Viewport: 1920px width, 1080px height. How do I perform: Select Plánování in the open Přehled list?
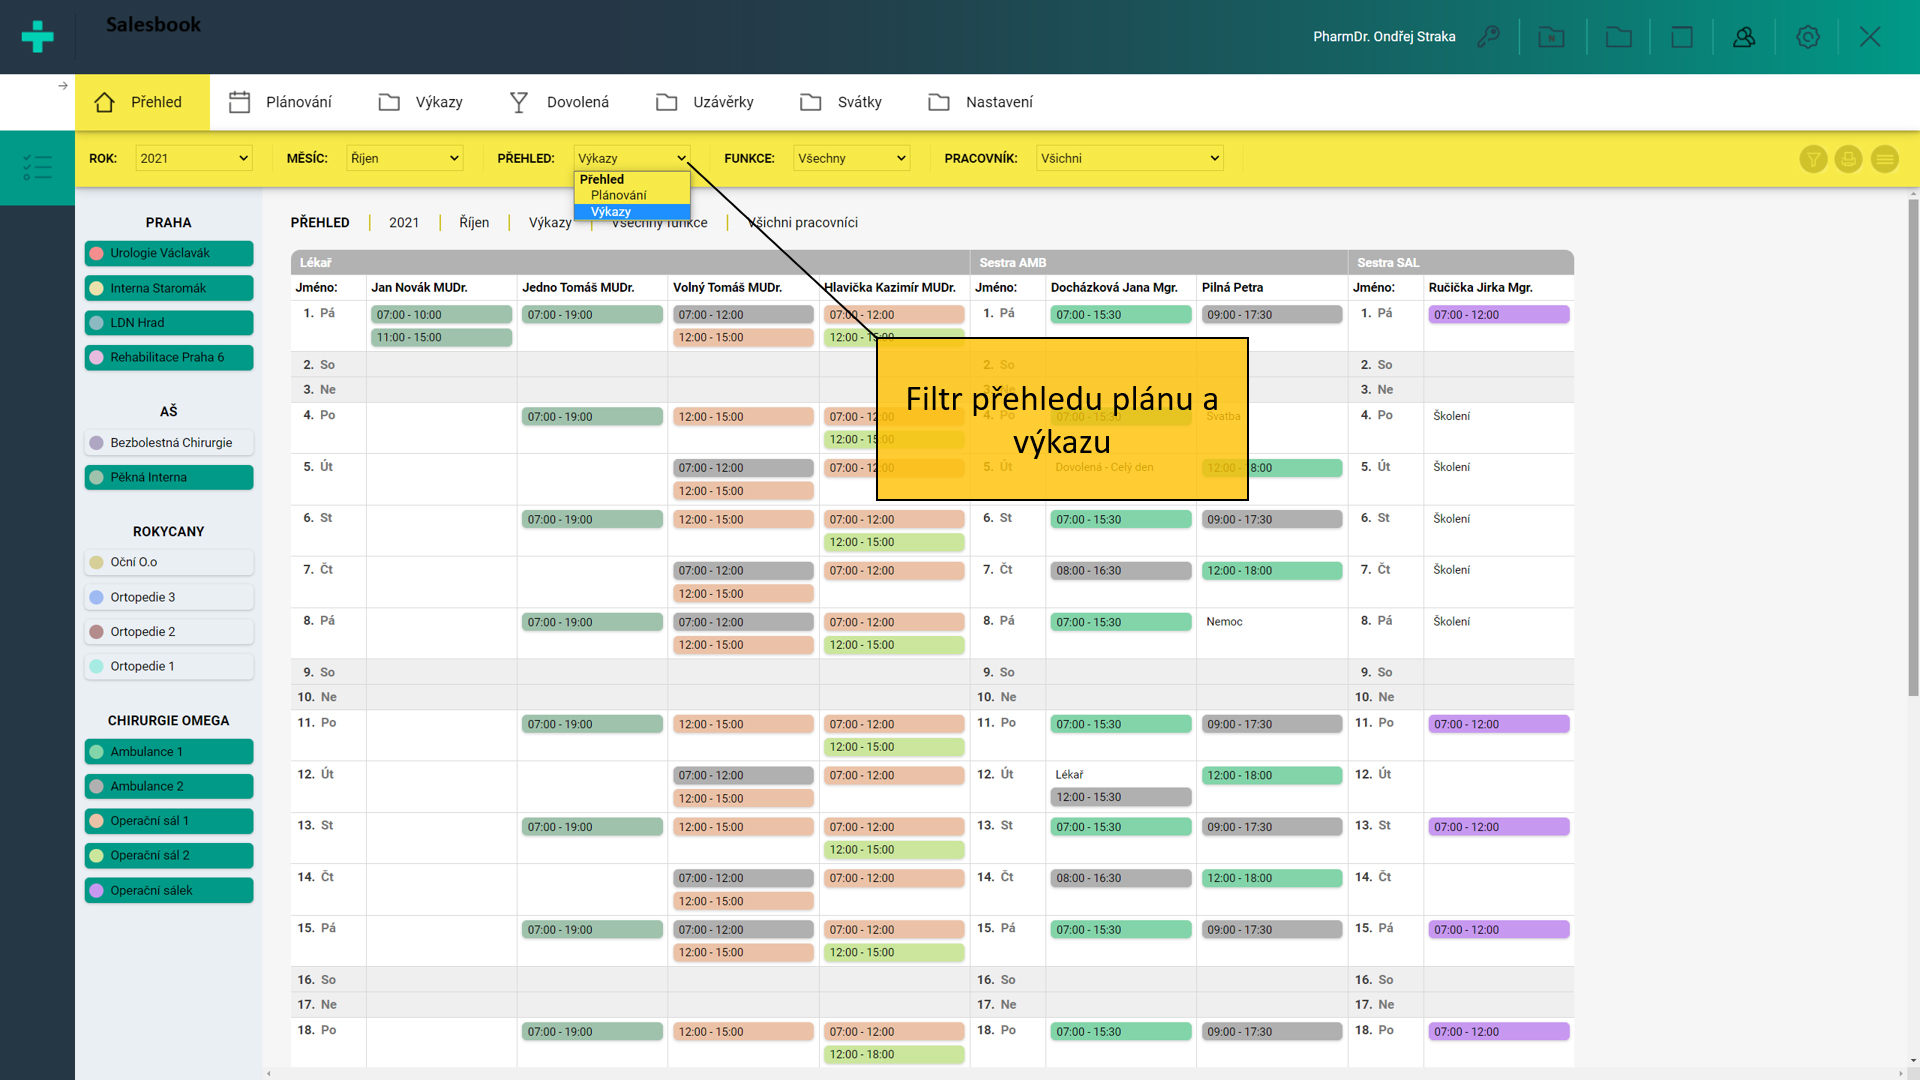tap(619, 195)
